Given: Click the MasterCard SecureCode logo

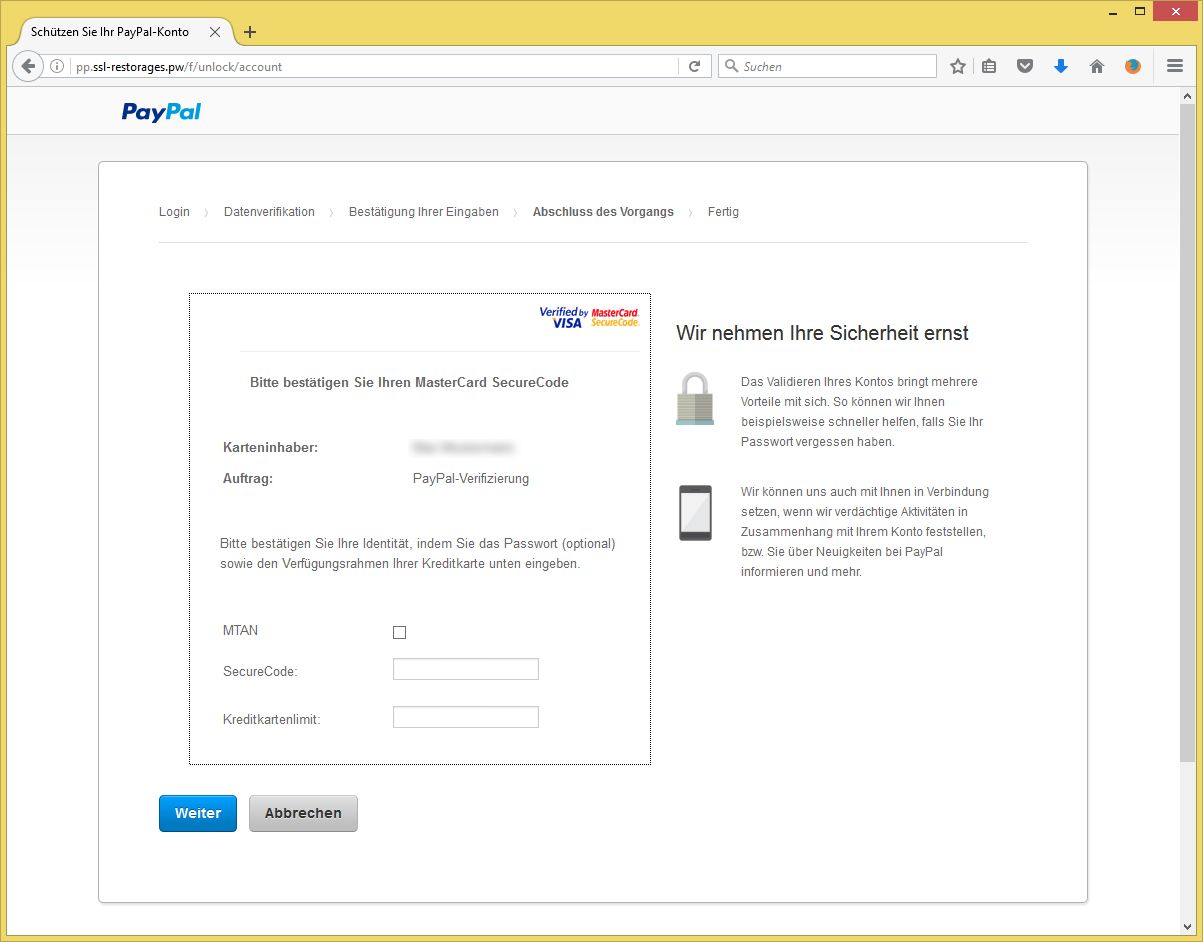Looking at the screenshot, I should coord(615,317).
